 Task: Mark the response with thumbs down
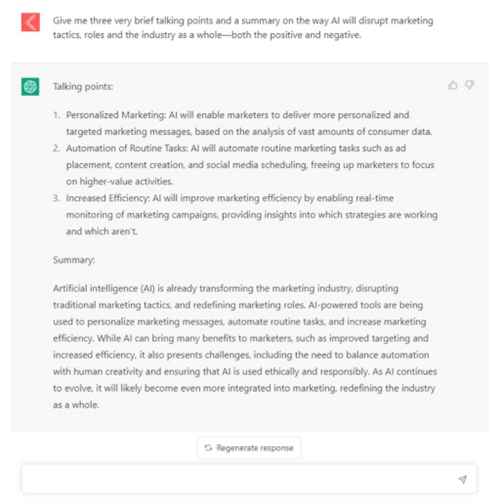click(470, 85)
